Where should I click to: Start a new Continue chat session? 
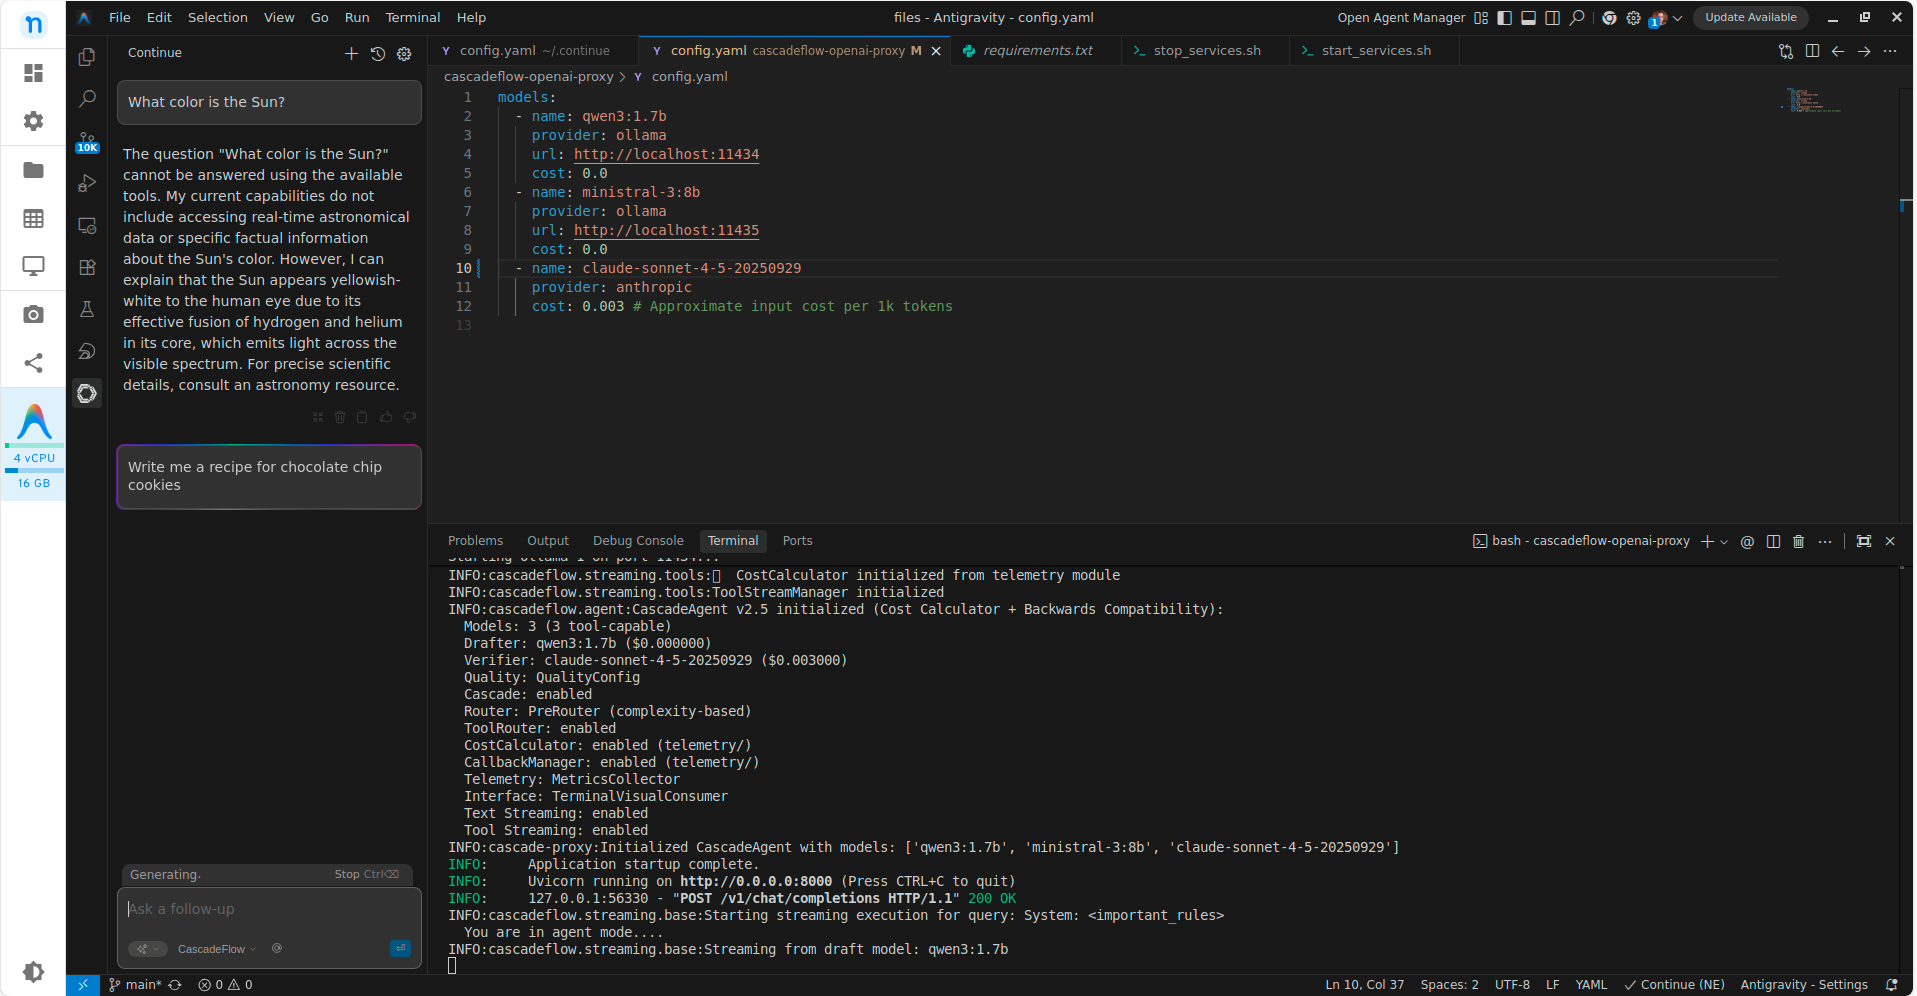351,54
